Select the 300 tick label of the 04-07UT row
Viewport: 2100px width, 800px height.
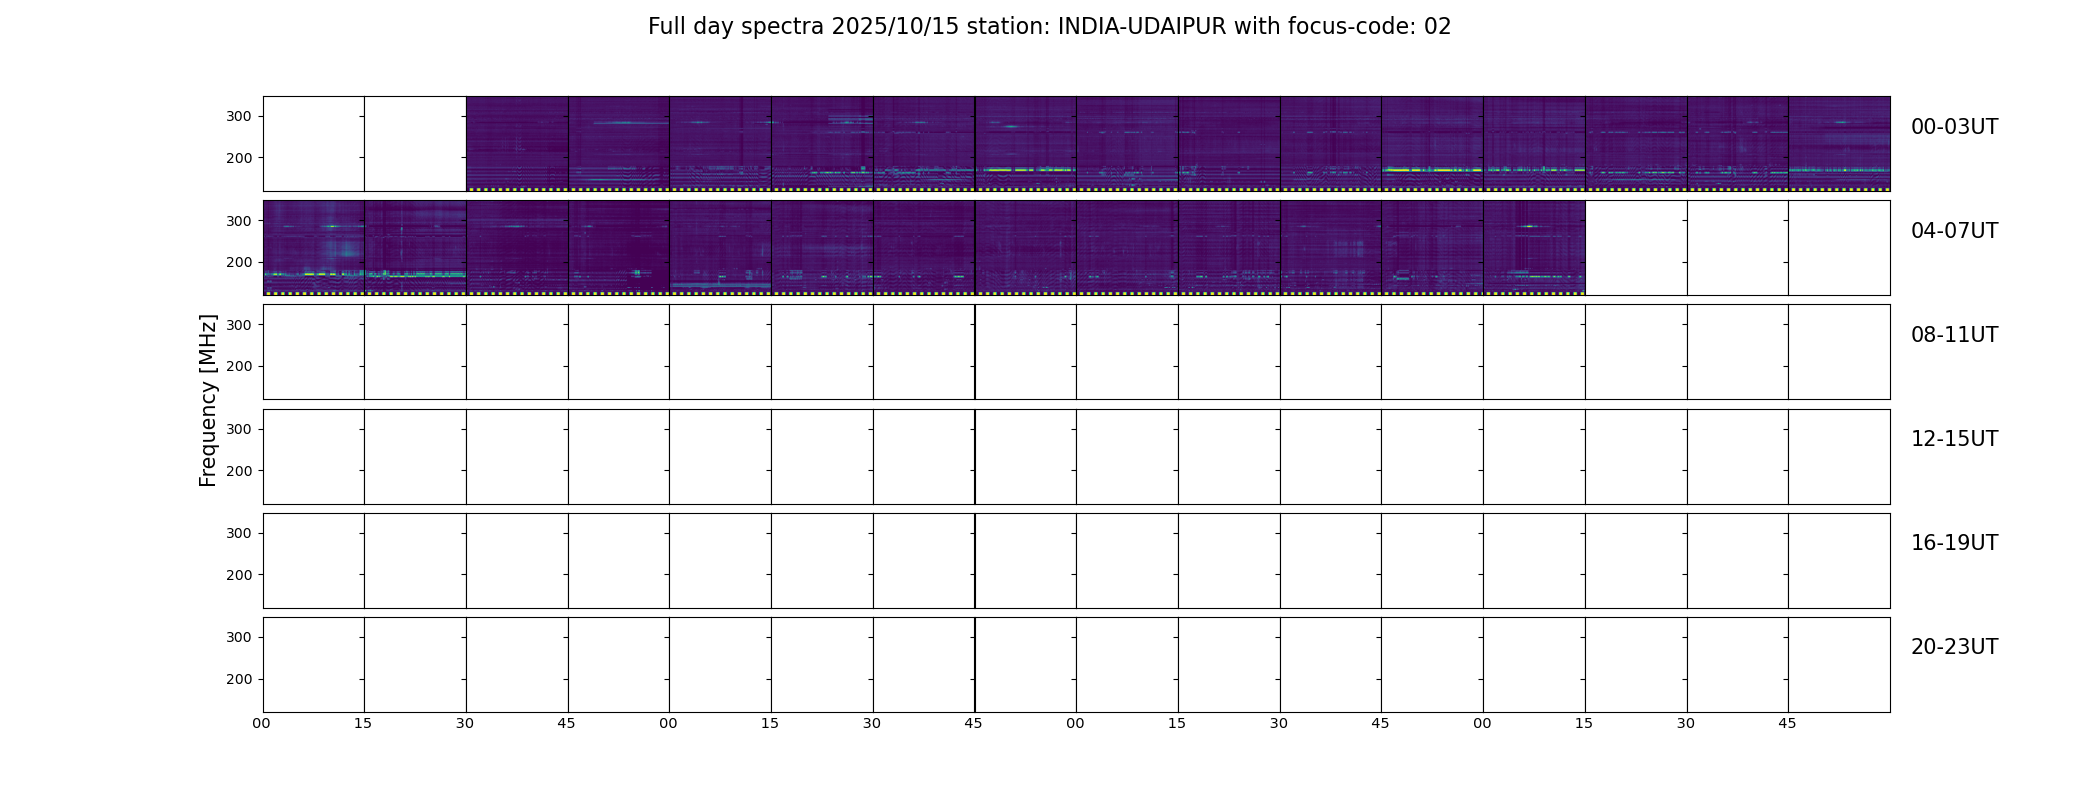(x=239, y=221)
